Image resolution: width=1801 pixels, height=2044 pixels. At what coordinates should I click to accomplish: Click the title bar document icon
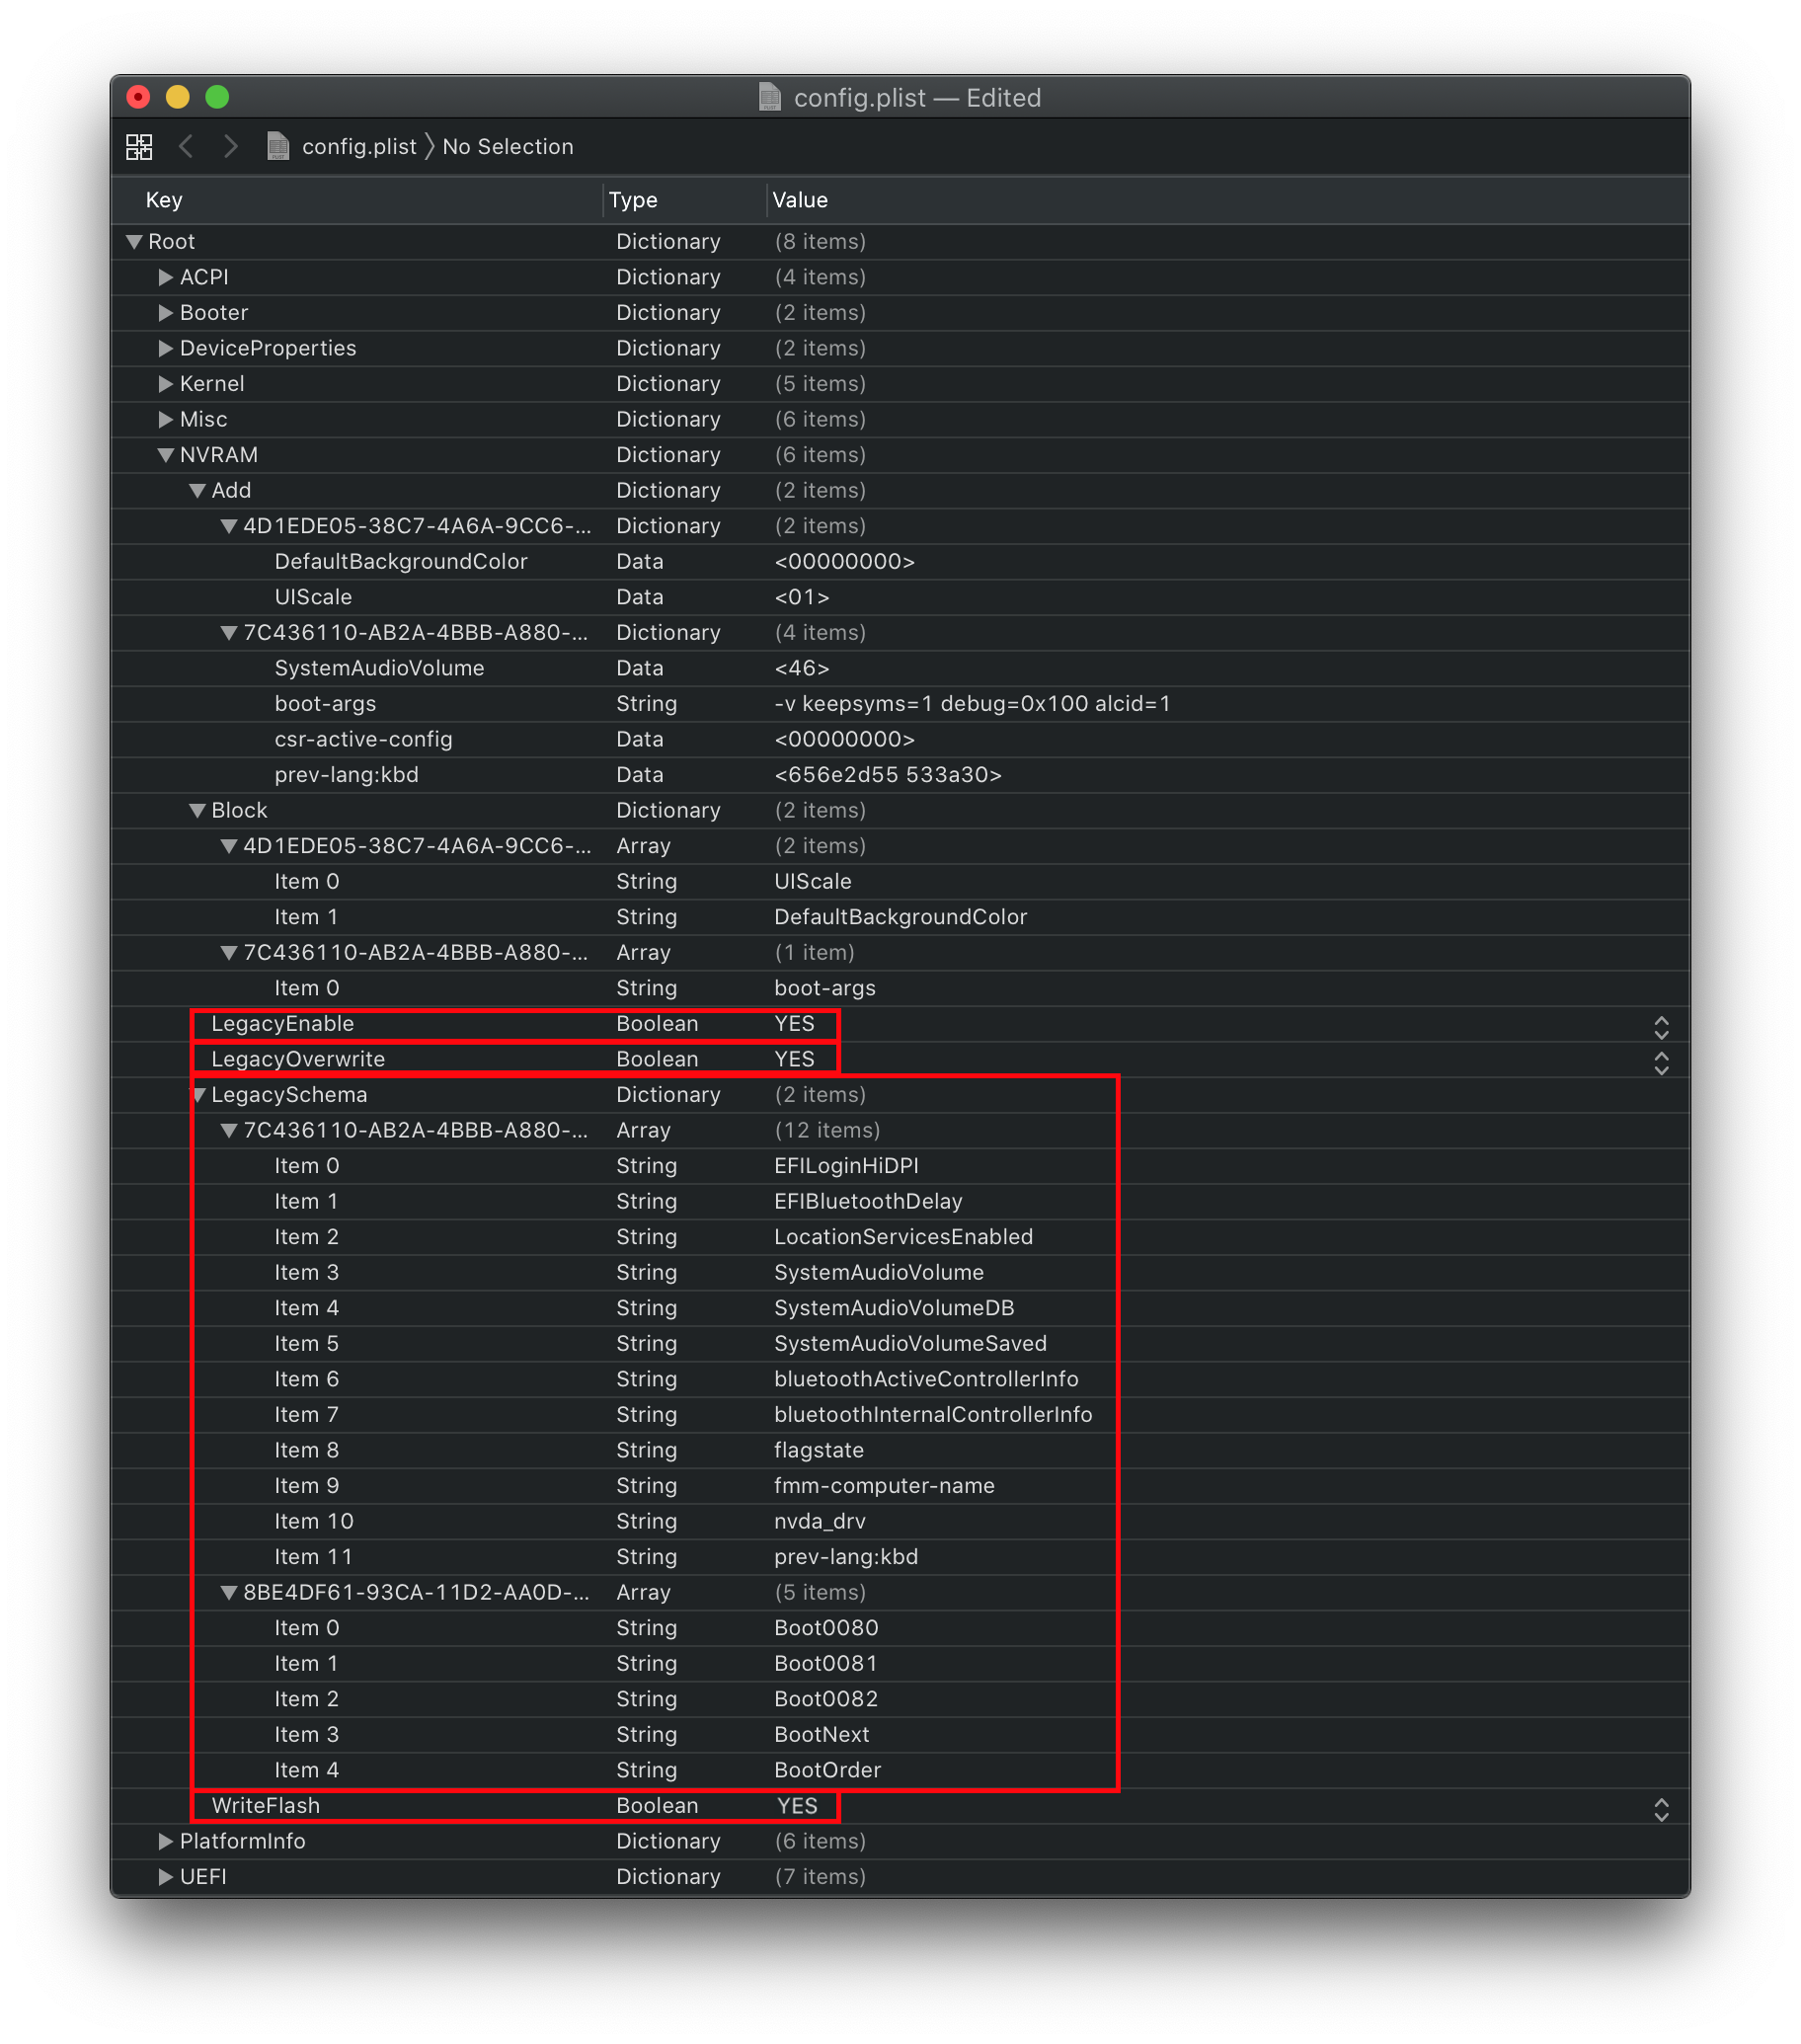769,97
